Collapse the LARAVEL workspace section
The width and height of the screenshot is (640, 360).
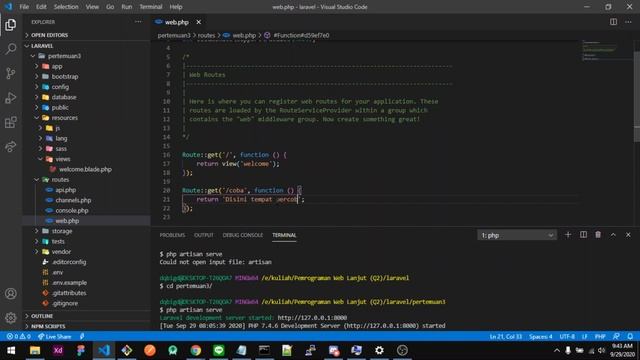(x=87, y=46)
